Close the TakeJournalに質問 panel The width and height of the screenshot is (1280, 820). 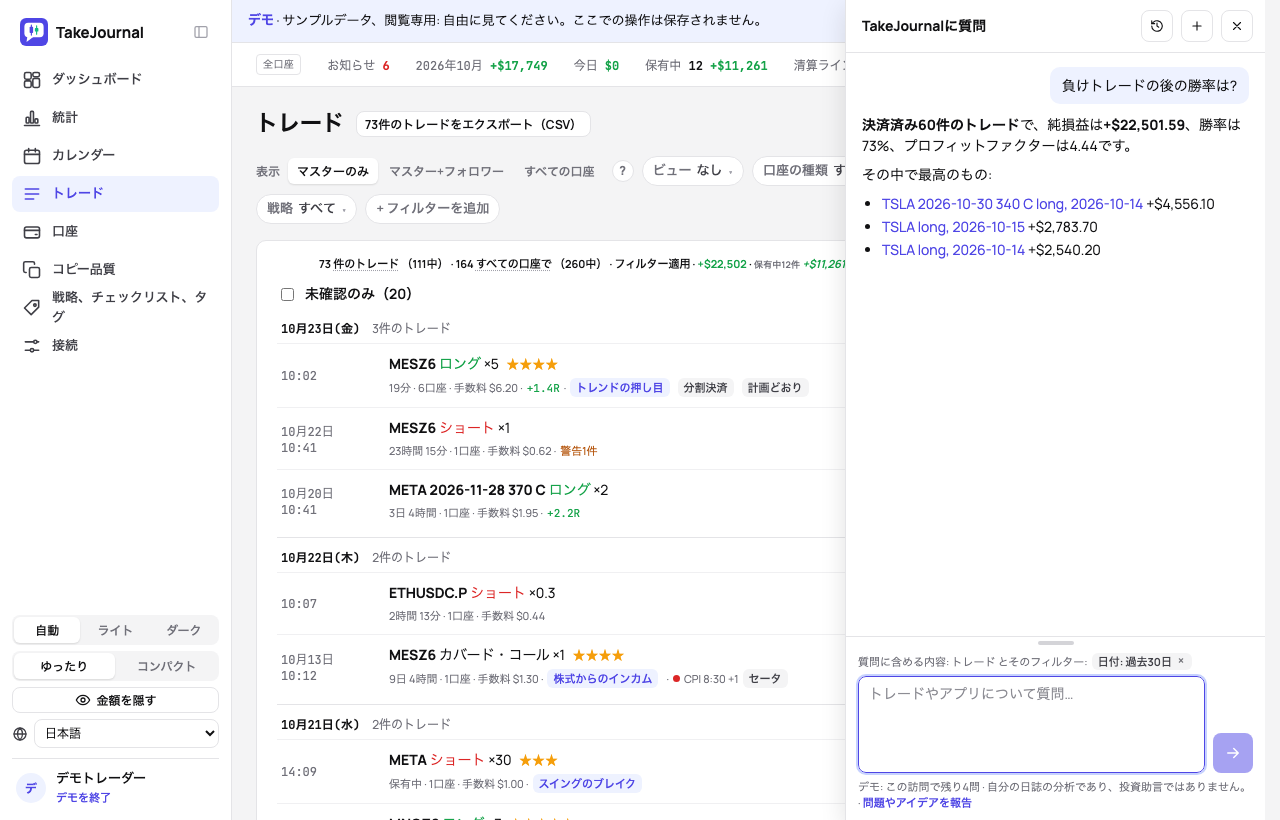click(1237, 26)
